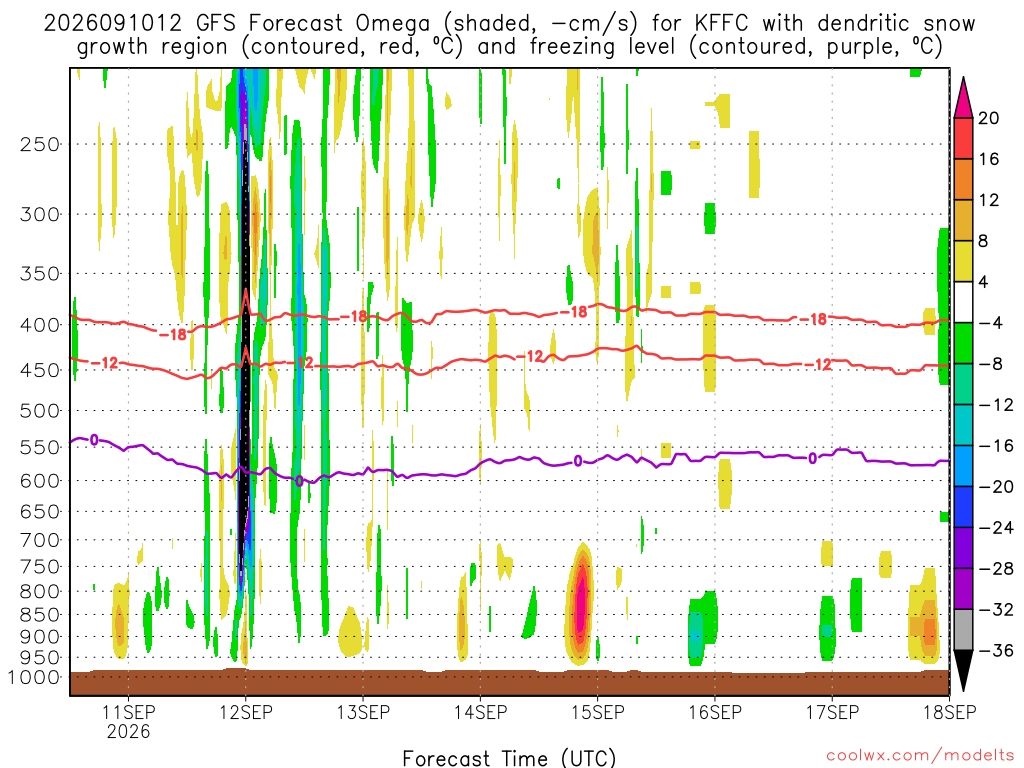This screenshot has width=1024, height=768.
Task: Click the red color swatch labeled 20
Action: click(963, 138)
